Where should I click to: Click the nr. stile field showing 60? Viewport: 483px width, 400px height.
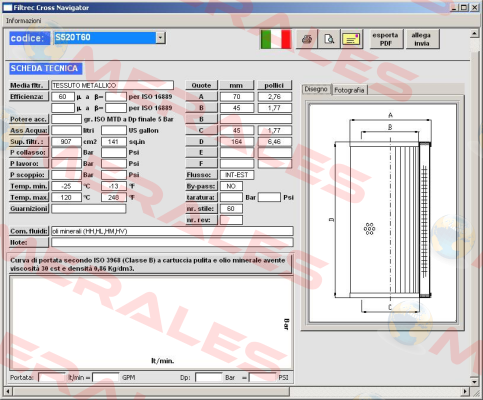[231, 209]
